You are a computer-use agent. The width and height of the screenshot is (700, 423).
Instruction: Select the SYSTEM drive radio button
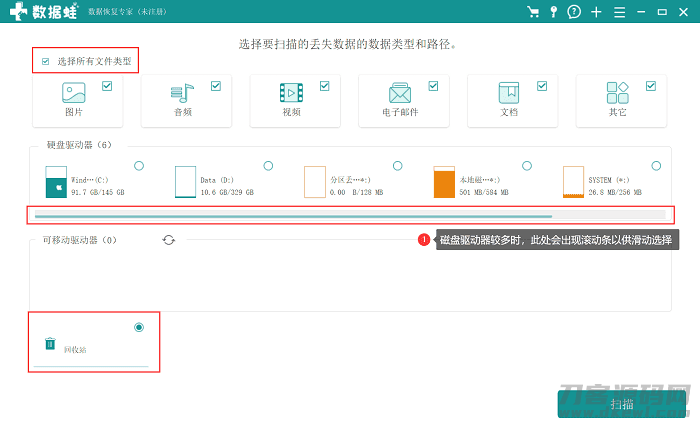pyautogui.click(x=656, y=166)
